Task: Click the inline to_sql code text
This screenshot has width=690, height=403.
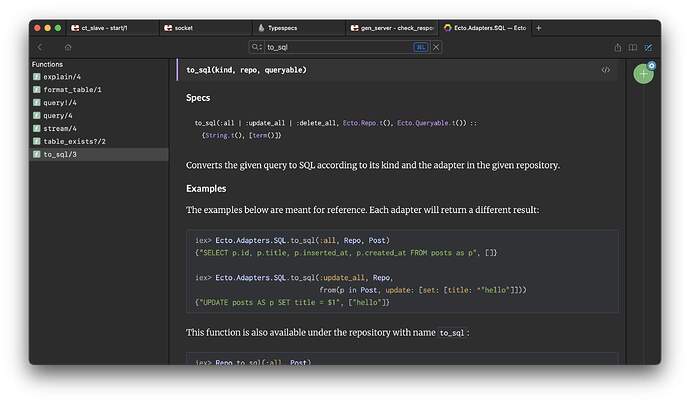Action: [452, 333]
